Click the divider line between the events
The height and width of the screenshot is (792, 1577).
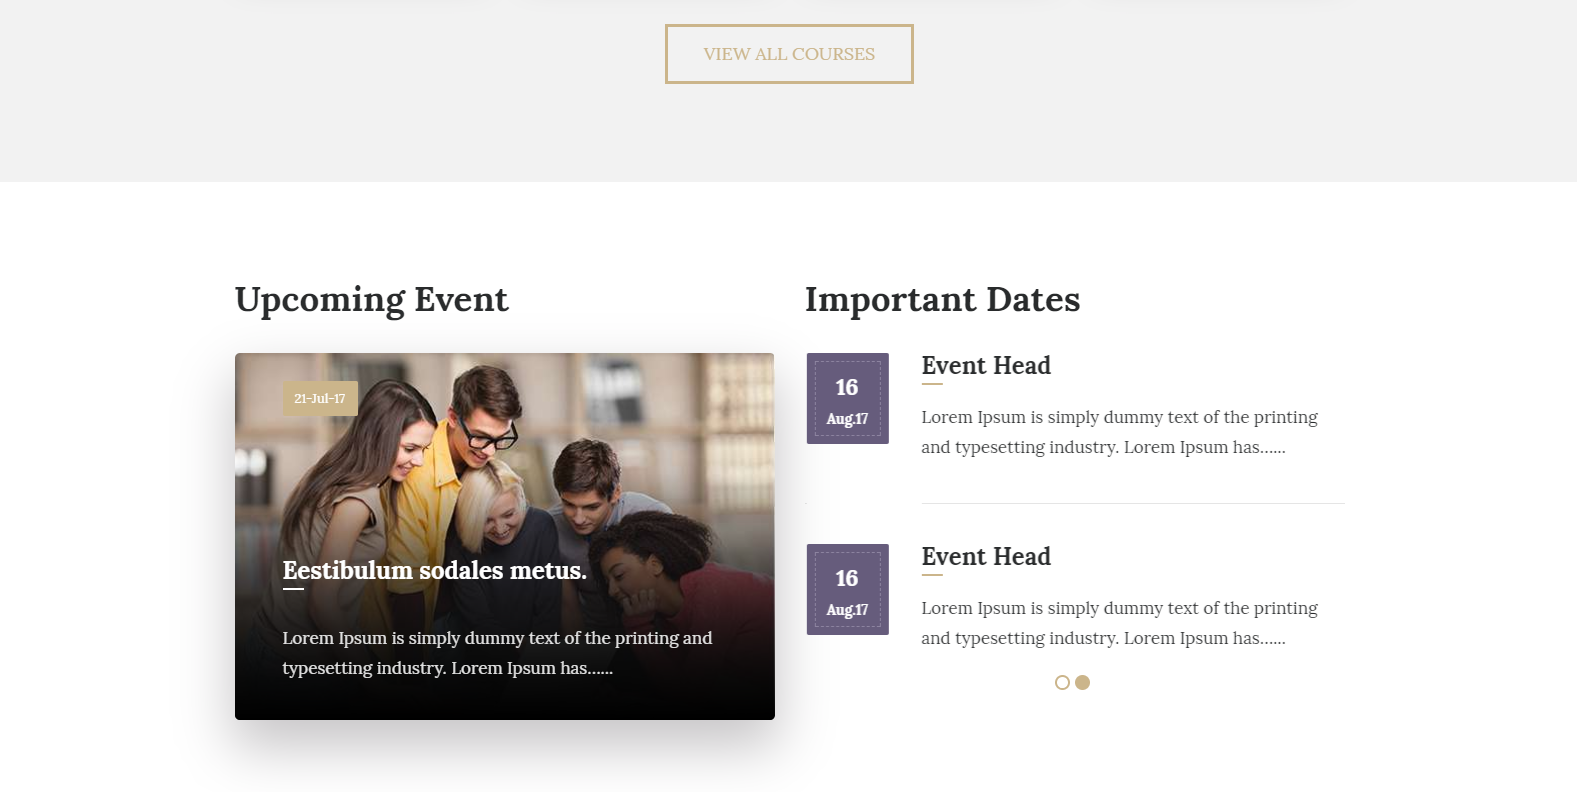point(1132,503)
